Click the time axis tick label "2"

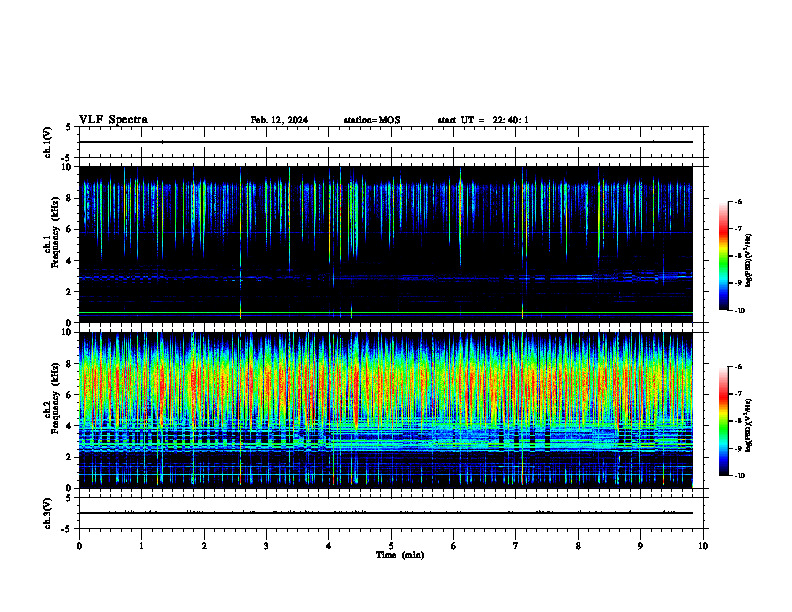[x=204, y=546]
